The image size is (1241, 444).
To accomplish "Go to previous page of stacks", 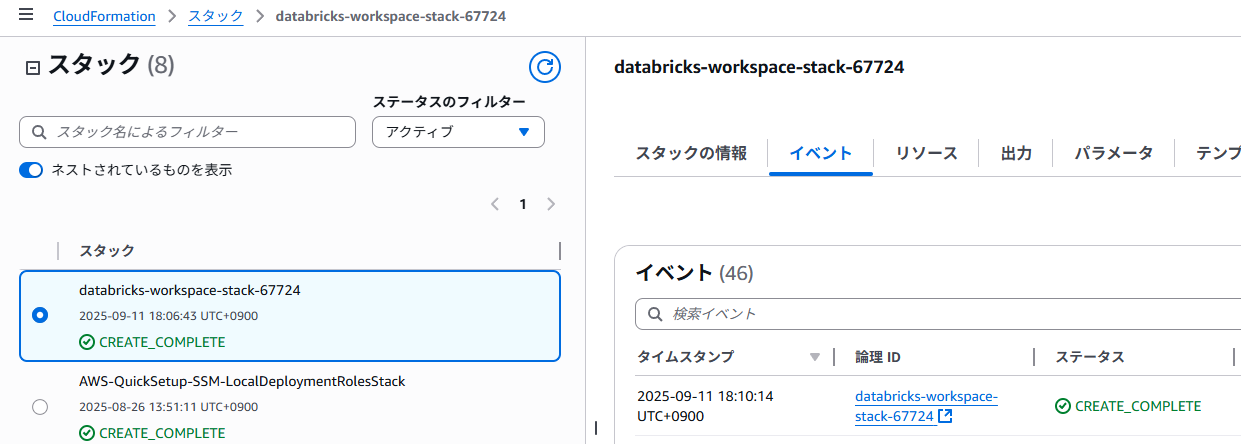I will coord(495,204).
